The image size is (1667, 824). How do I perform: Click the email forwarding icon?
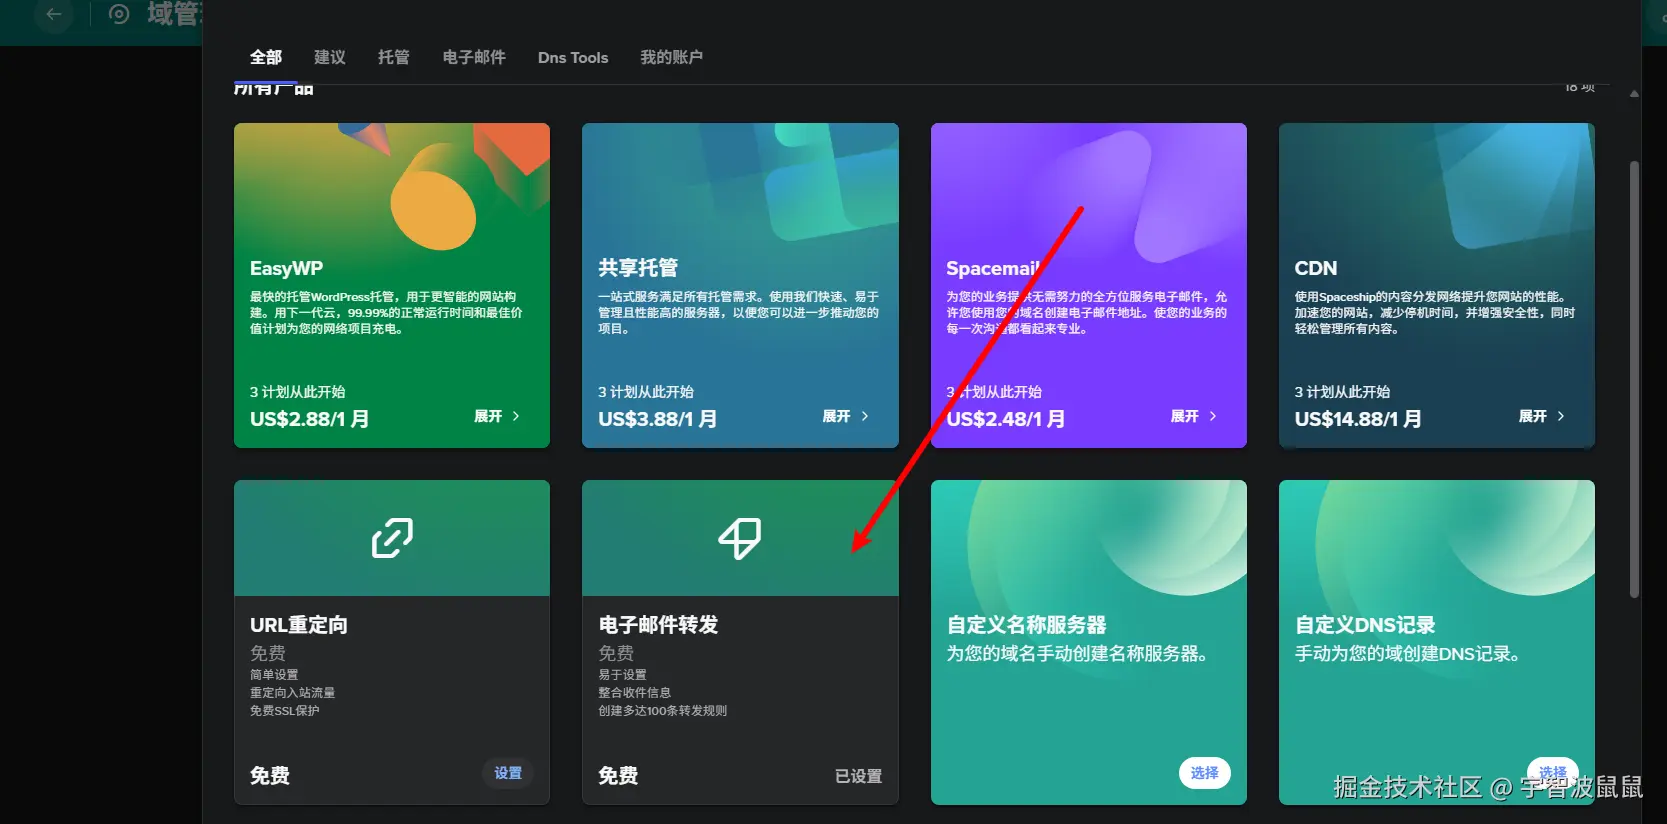[740, 538]
